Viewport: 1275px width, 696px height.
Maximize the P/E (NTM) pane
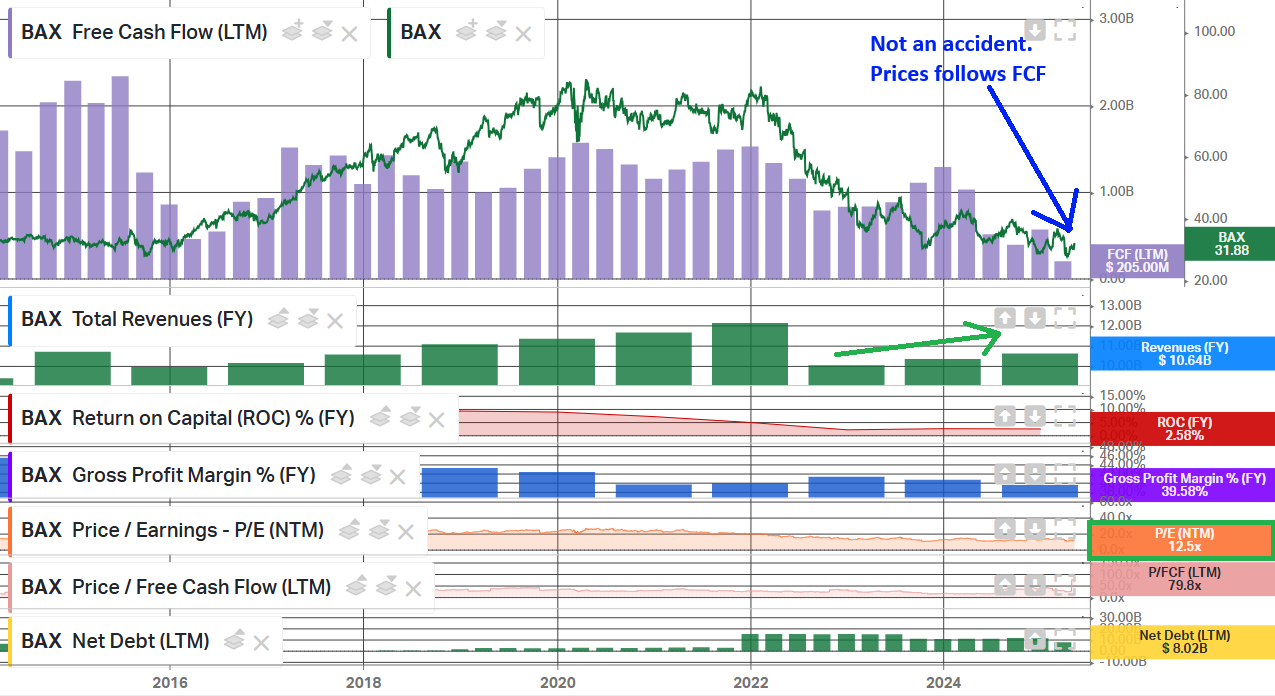[1065, 528]
